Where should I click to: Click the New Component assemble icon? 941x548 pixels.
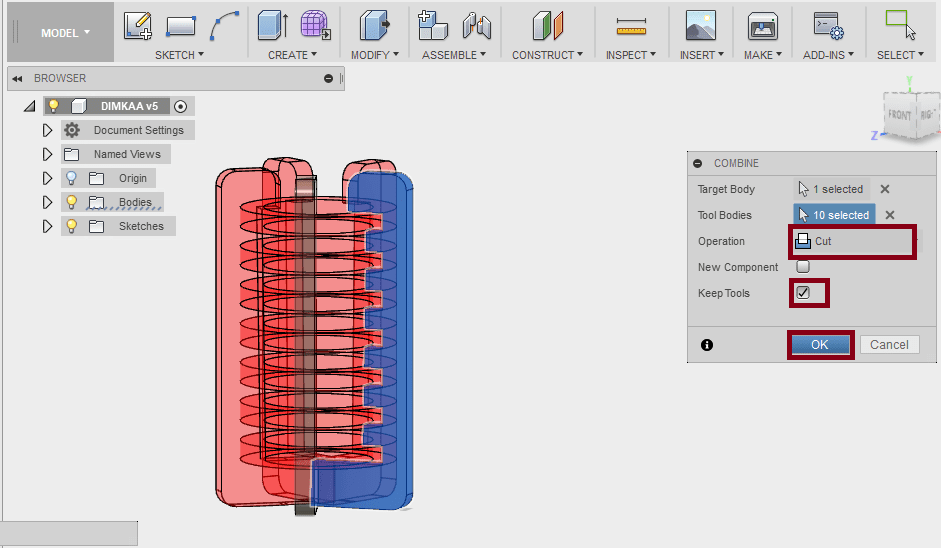point(433,26)
